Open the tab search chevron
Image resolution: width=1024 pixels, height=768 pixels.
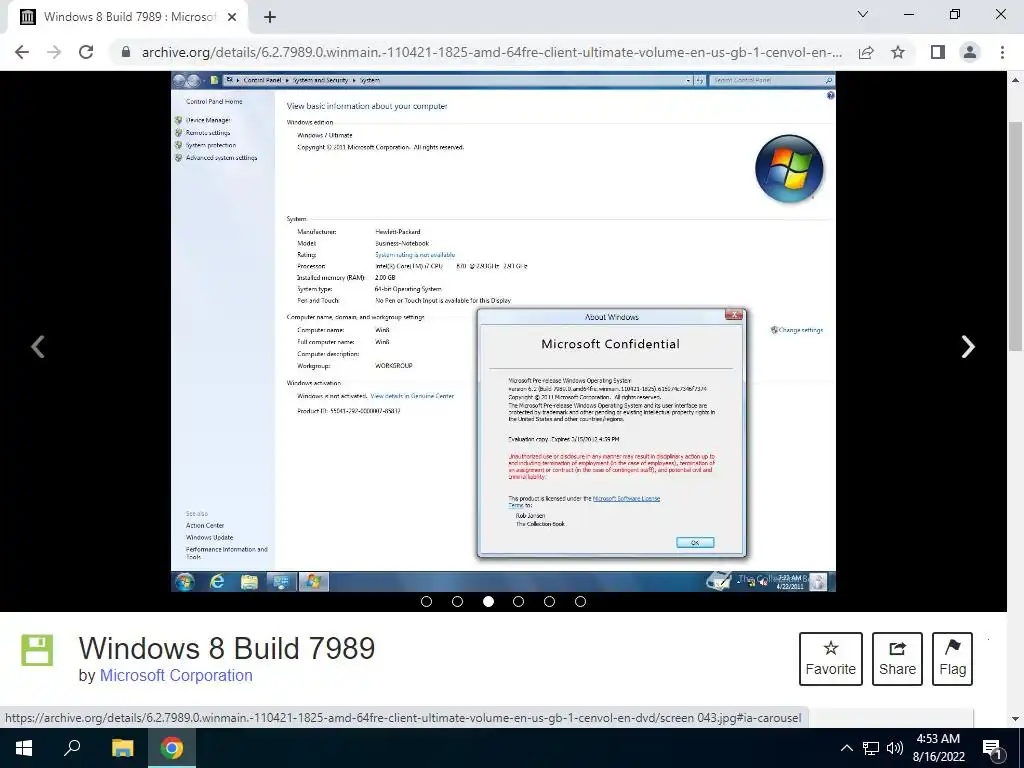863,14
